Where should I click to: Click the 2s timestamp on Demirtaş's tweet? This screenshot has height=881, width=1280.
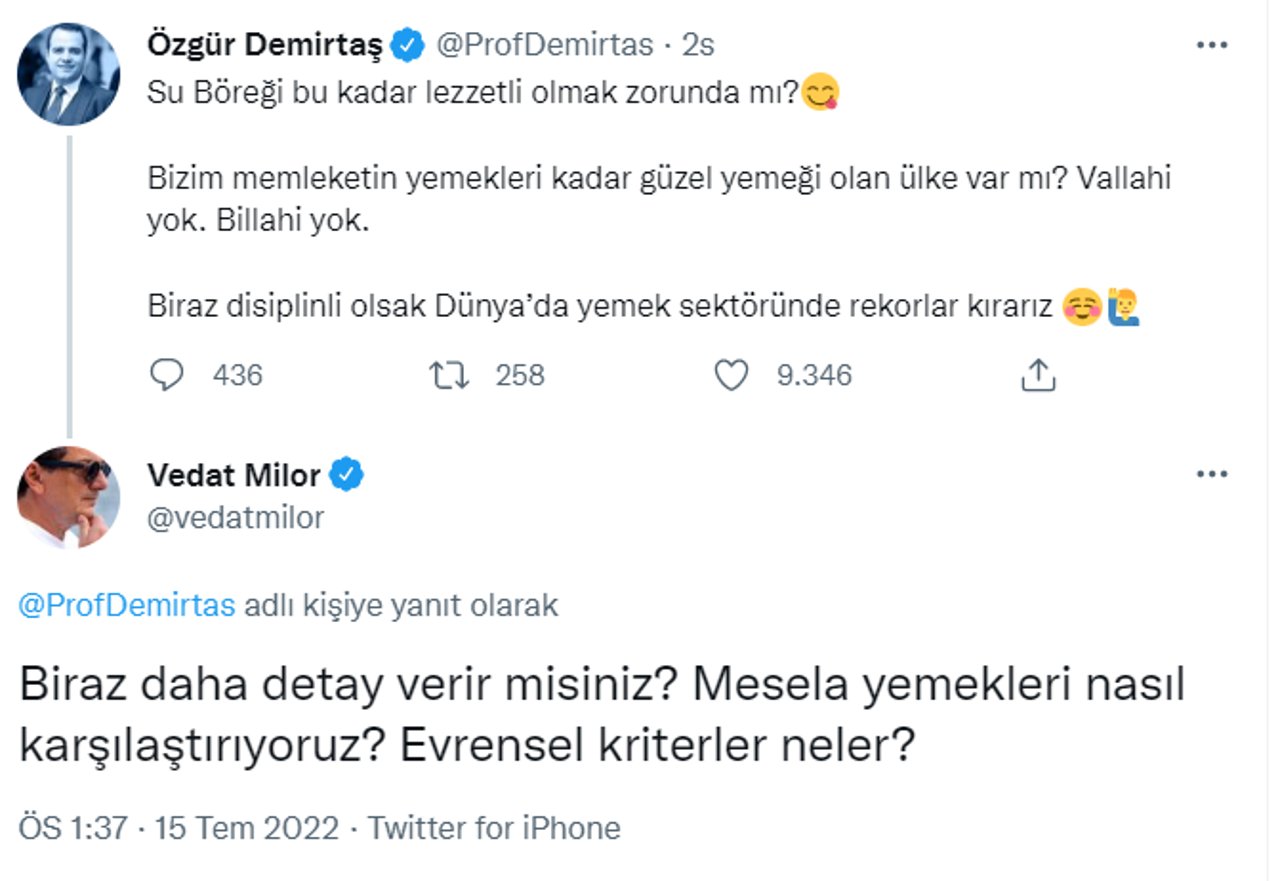[698, 45]
